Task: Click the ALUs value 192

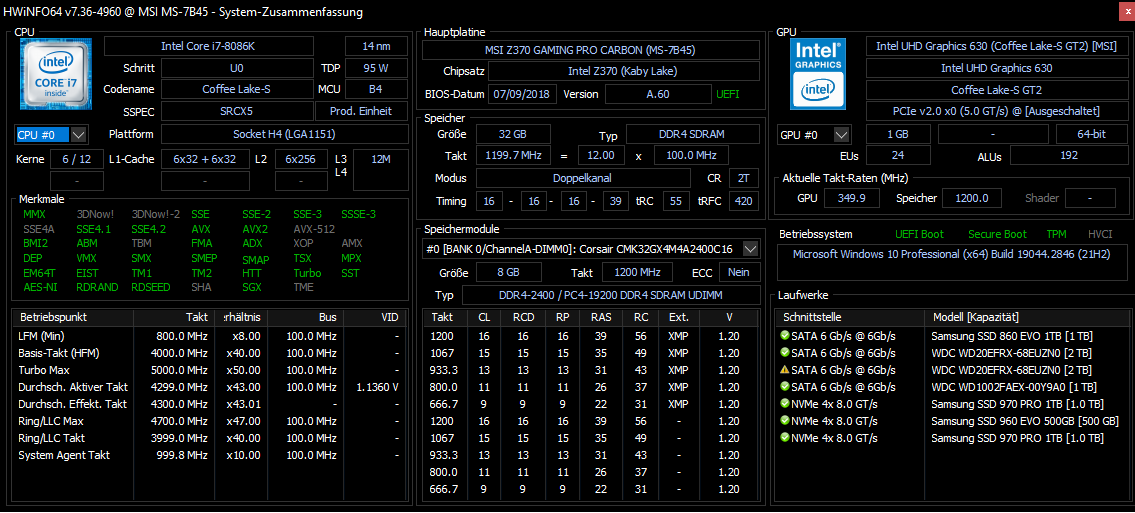Action: [x=1068, y=155]
